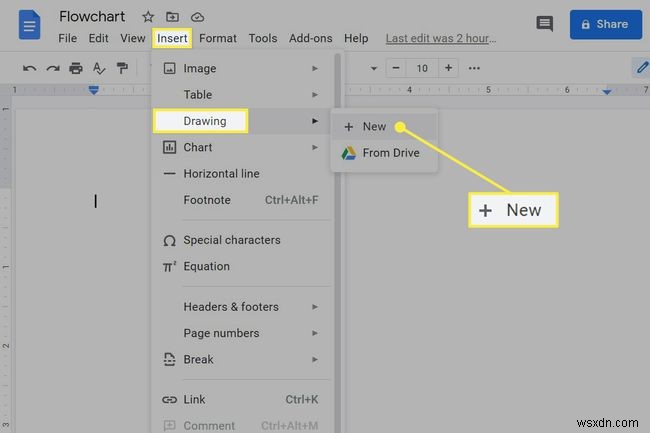The image size is (650, 433).
Task: Click the Redo arrow icon
Action: (53, 68)
